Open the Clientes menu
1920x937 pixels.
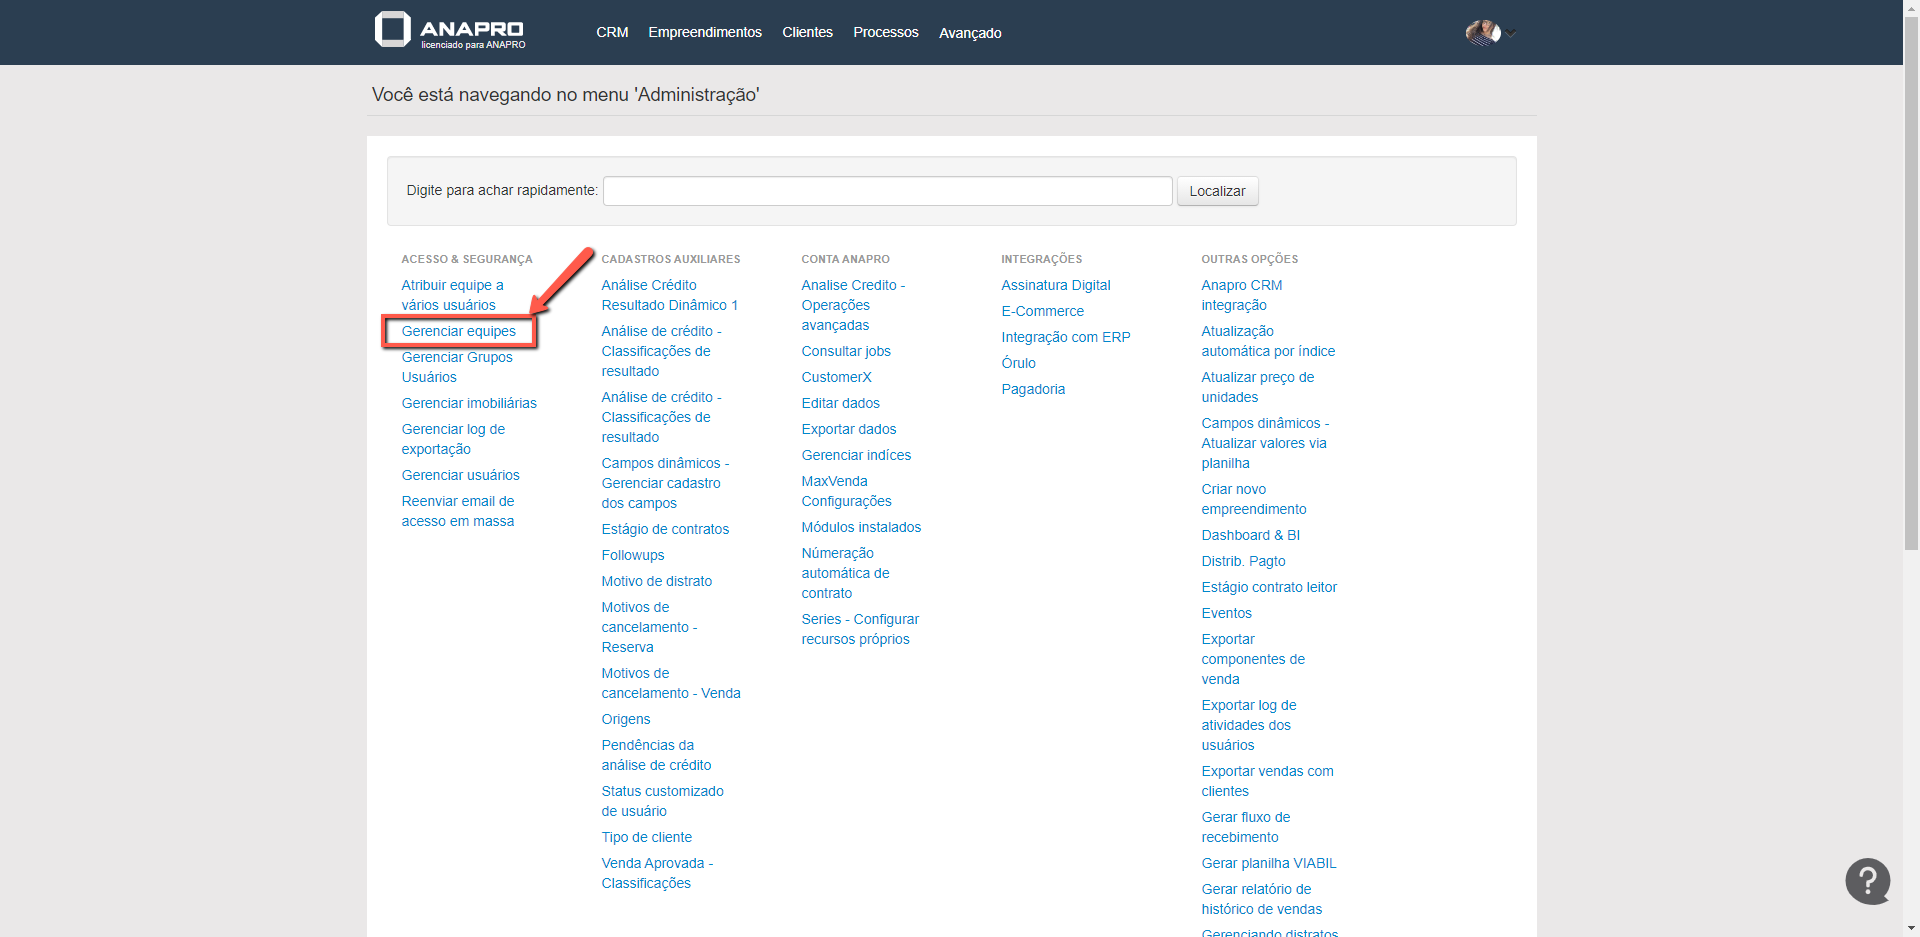click(x=807, y=33)
